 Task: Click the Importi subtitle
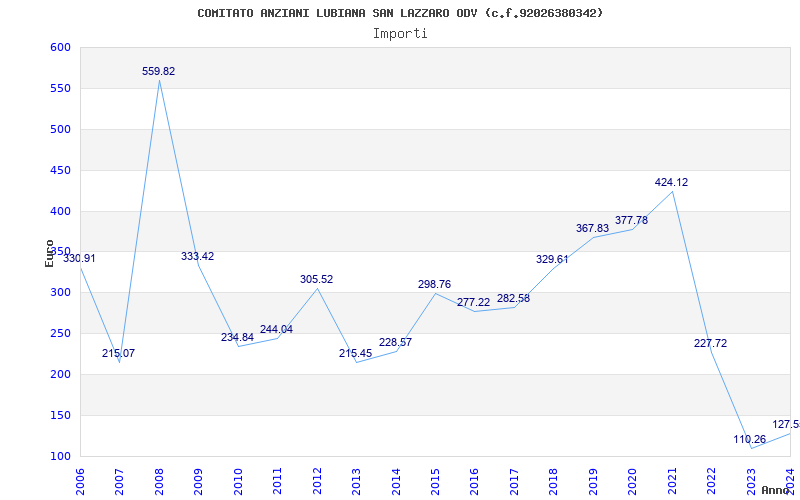click(400, 34)
